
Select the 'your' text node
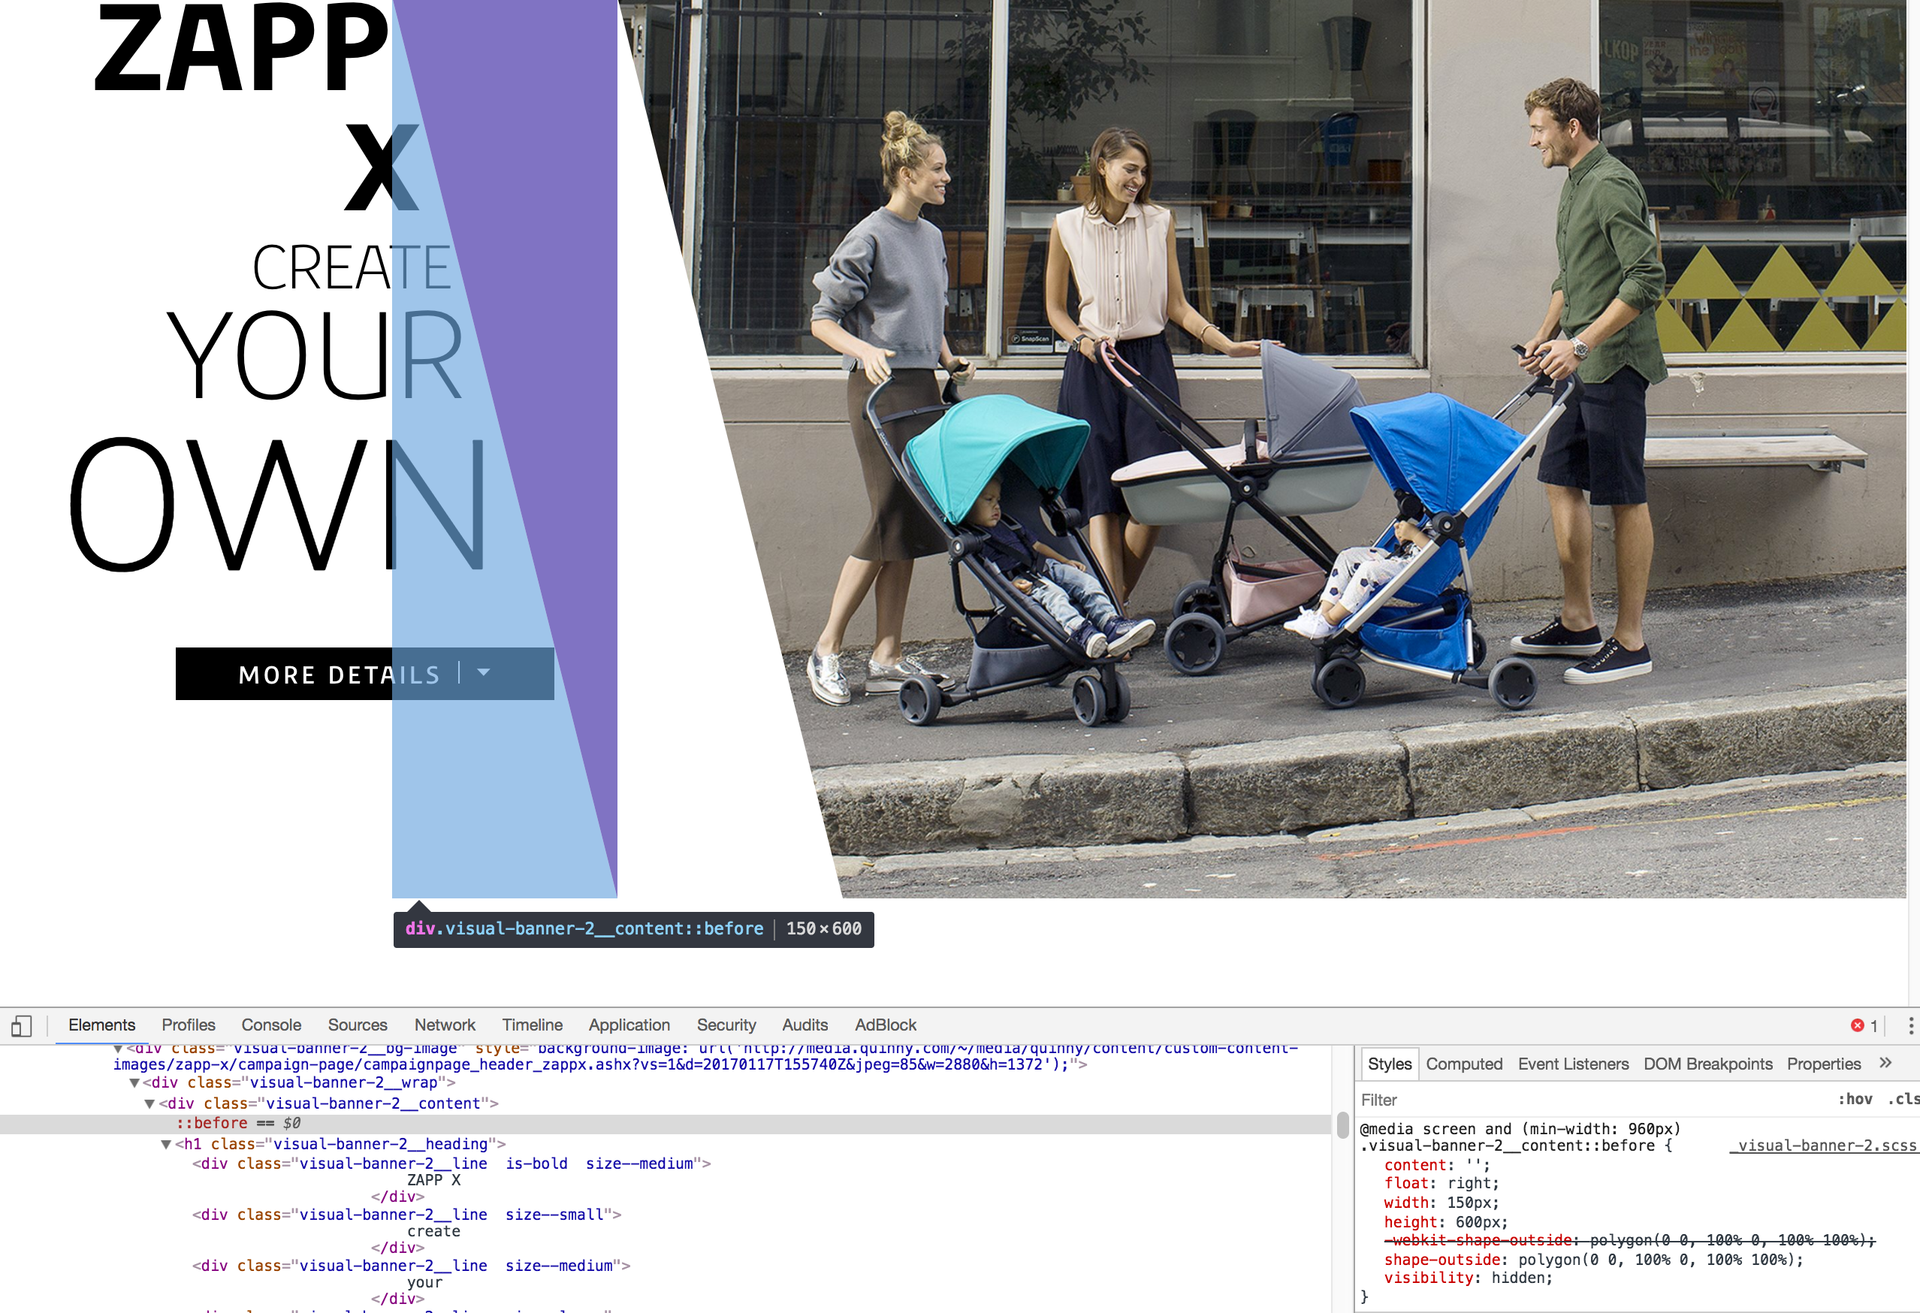click(424, 1282)
